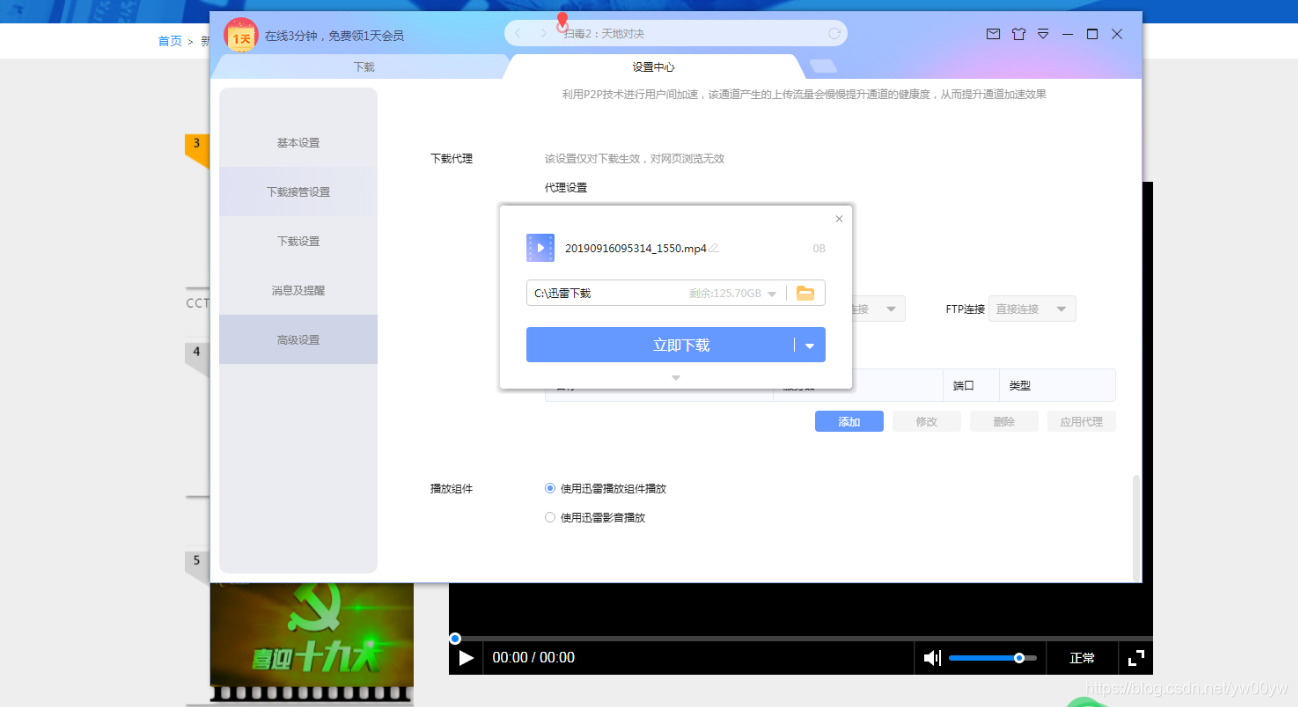1298x707 pixels.
Task: Switch to the 设置中心 tab
Action: coord(653,67)
